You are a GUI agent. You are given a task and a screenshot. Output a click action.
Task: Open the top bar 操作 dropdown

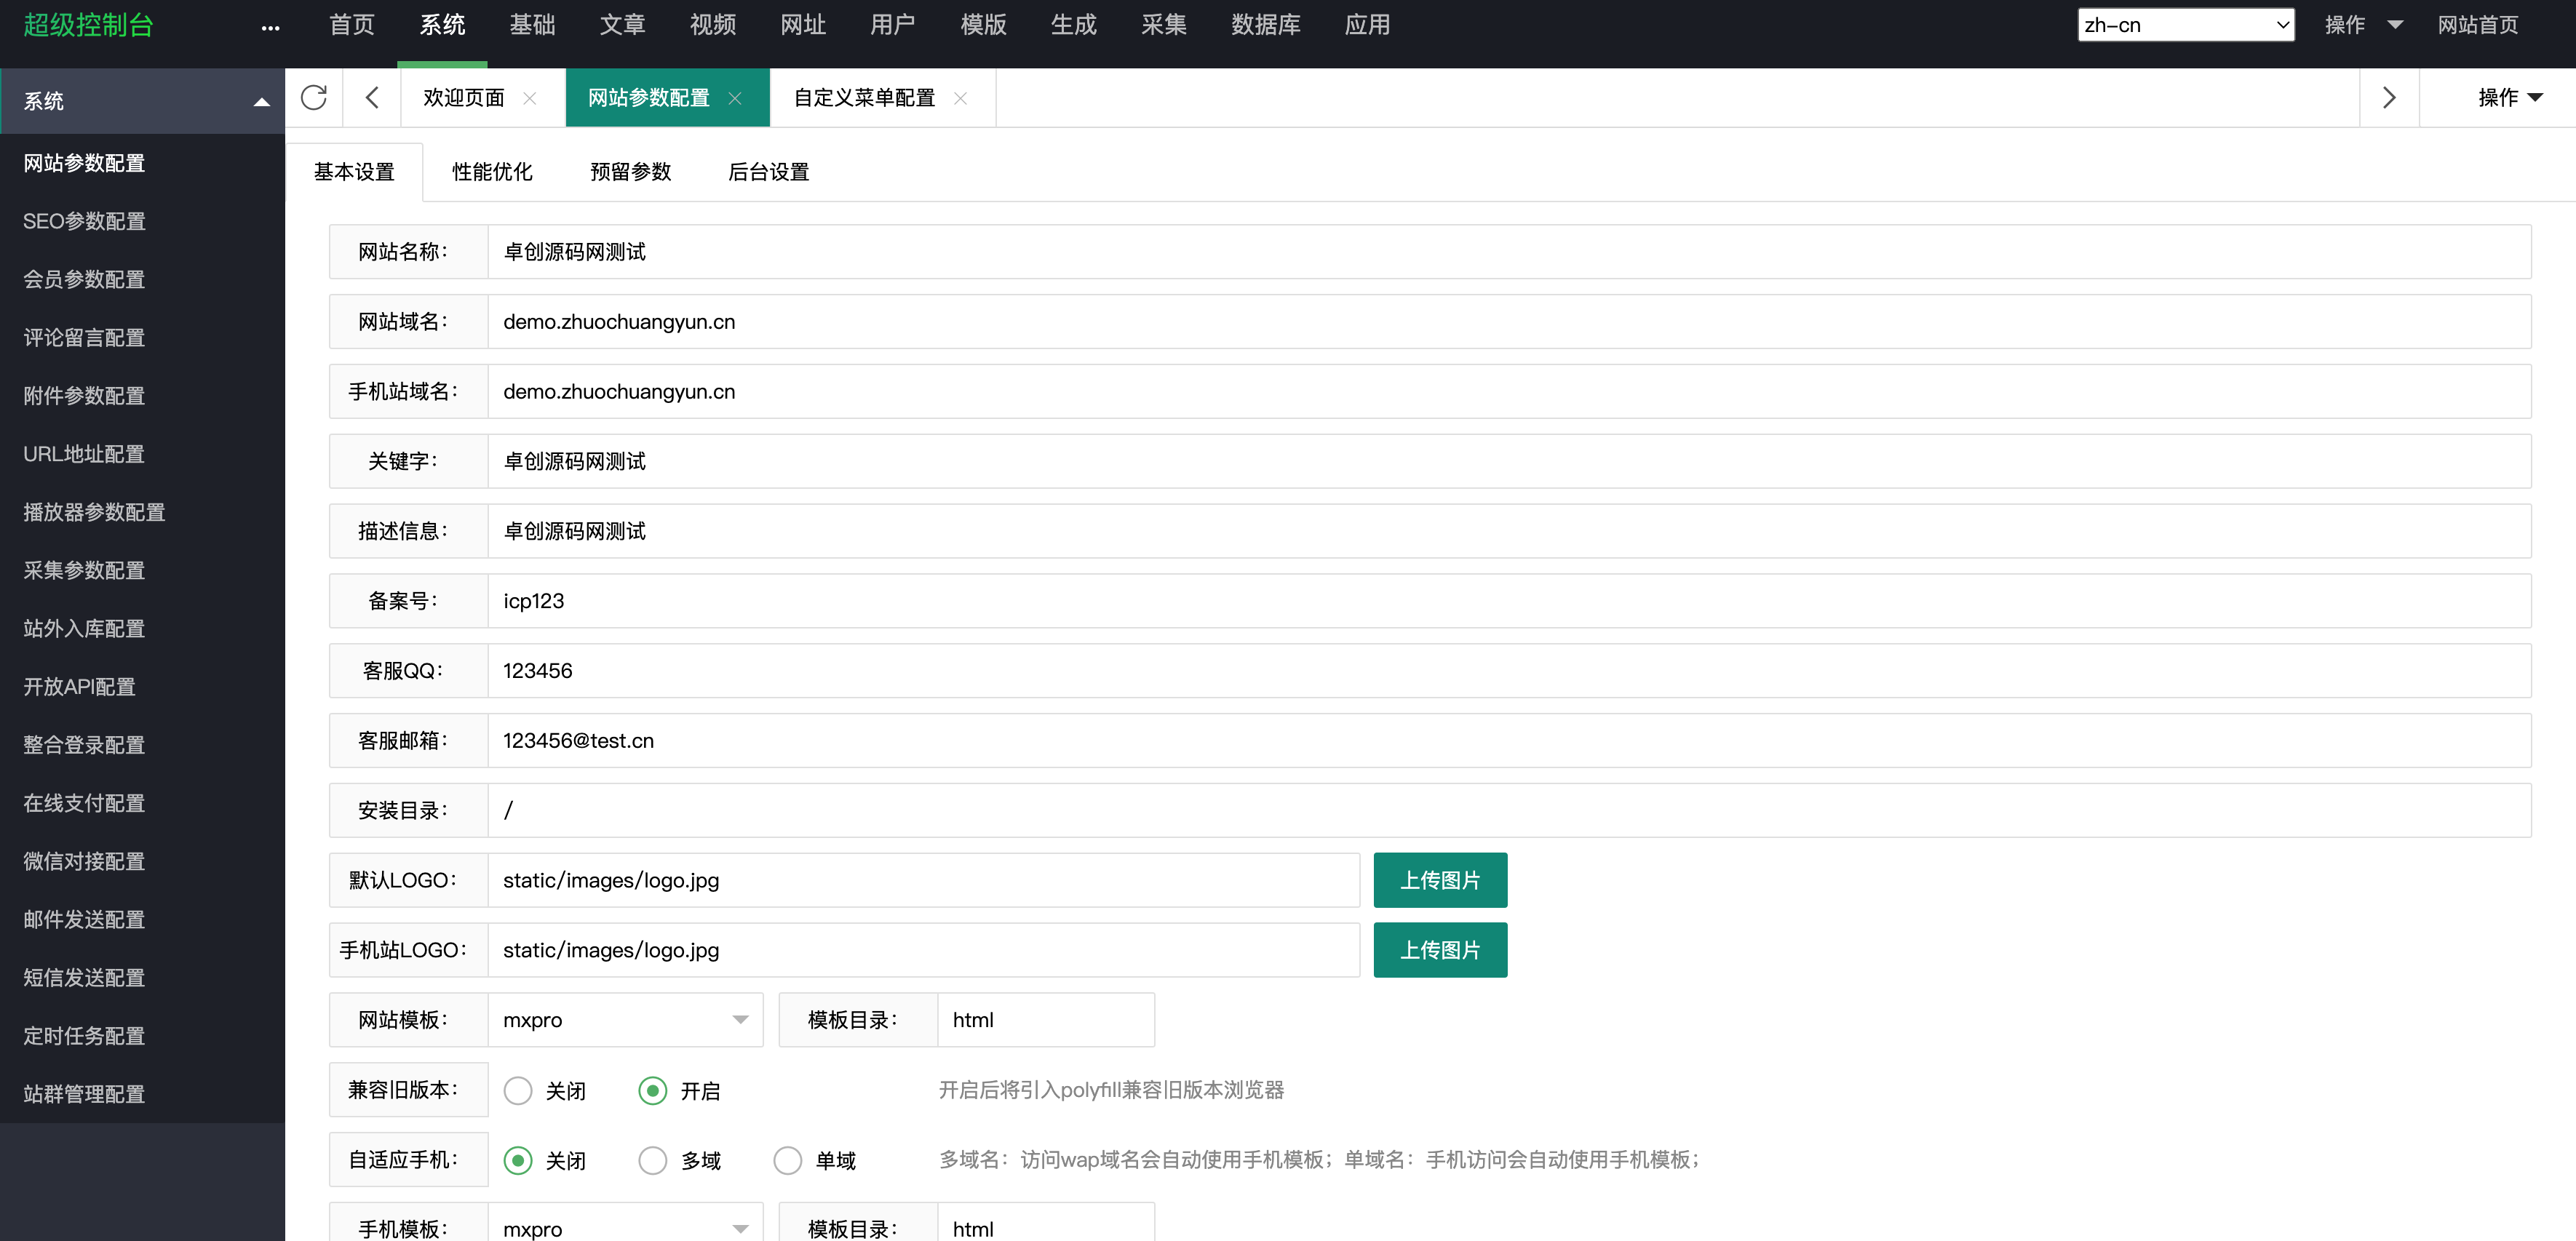[2363, 25]
